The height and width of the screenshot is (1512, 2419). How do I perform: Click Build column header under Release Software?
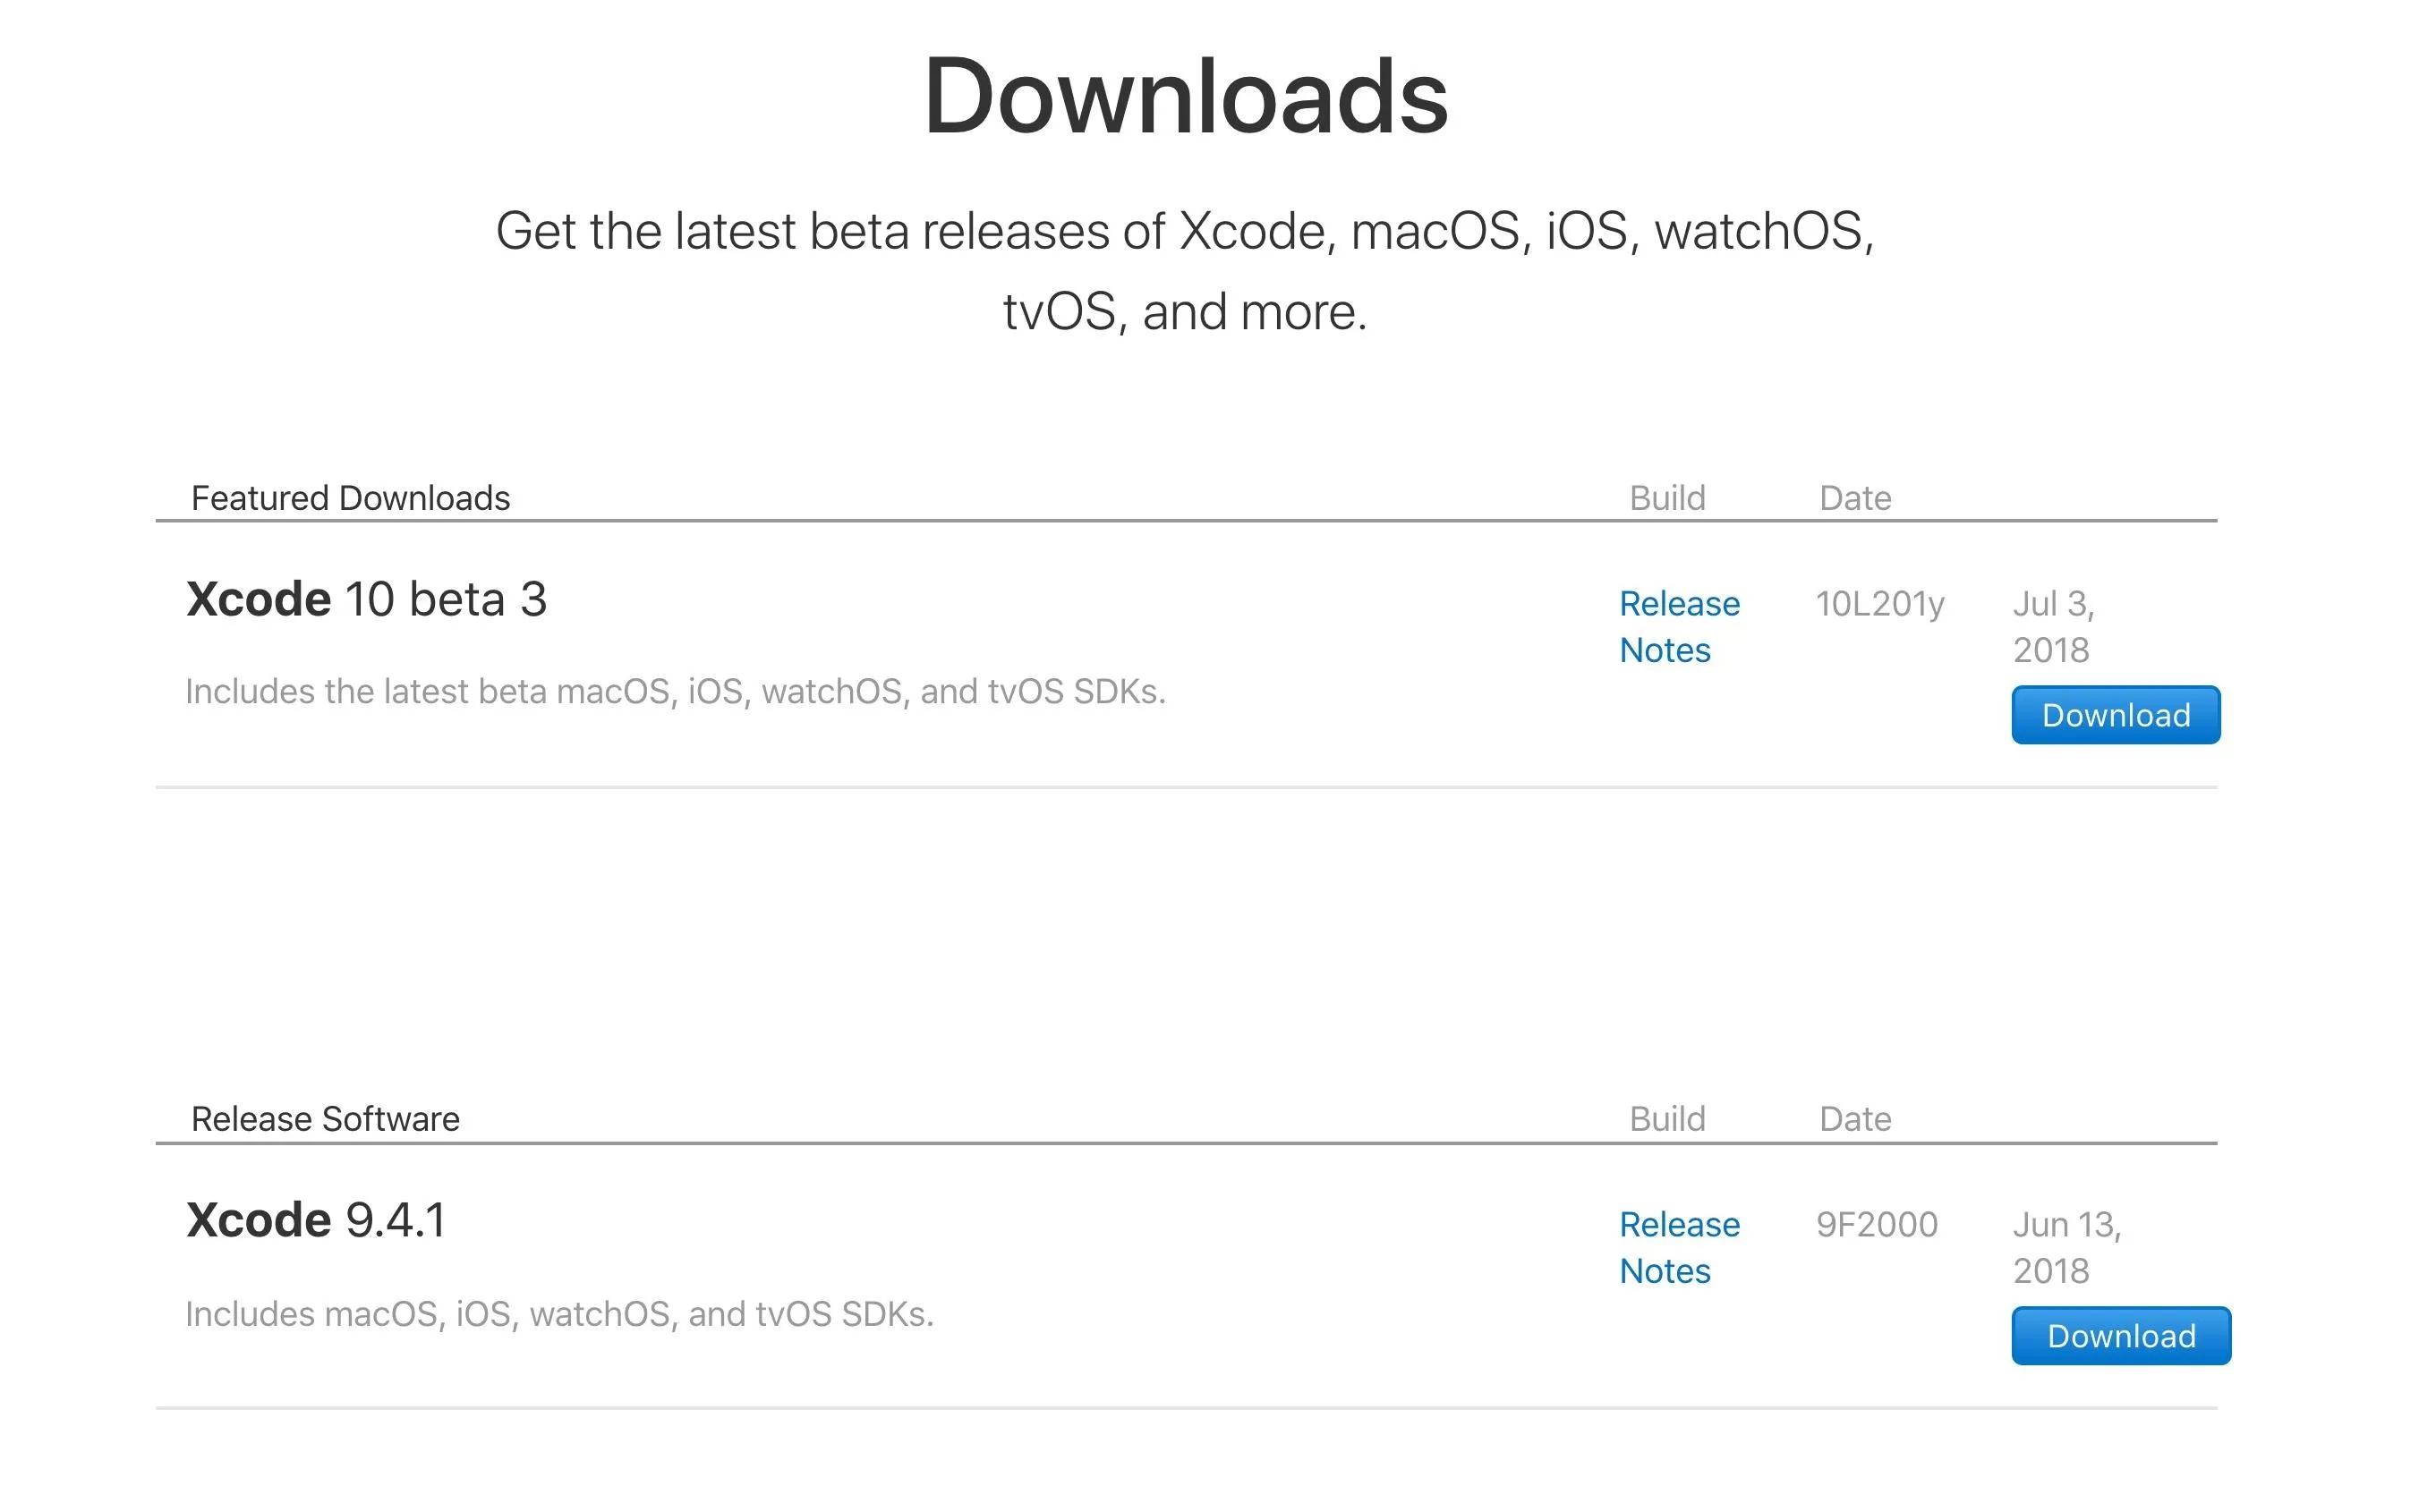click(x=1667, y=1119)
